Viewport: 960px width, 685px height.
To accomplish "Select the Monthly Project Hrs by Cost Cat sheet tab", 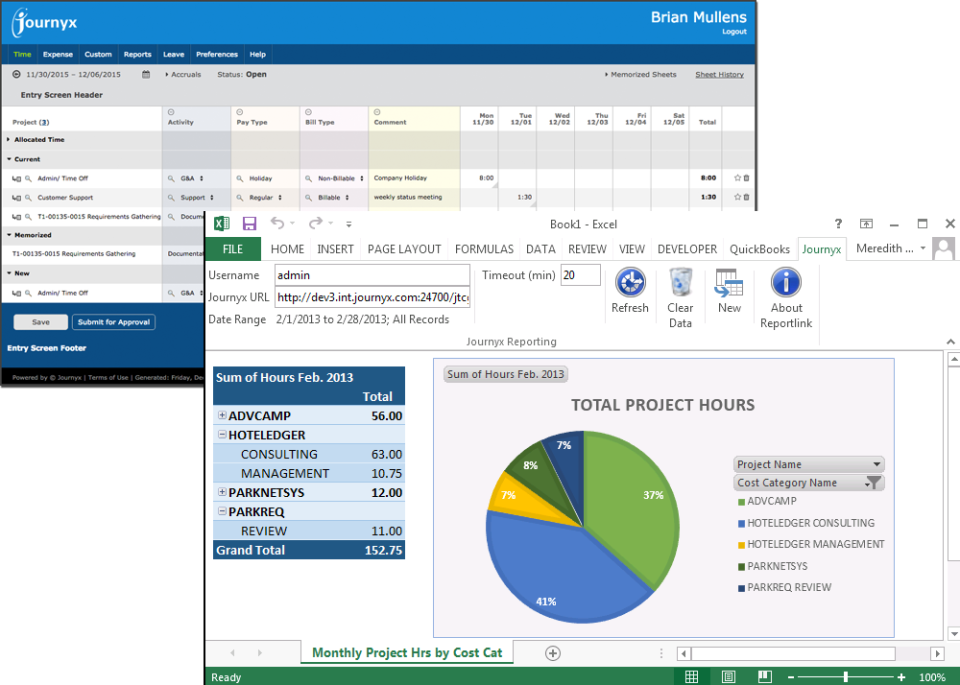I will (x=407, y=653).
